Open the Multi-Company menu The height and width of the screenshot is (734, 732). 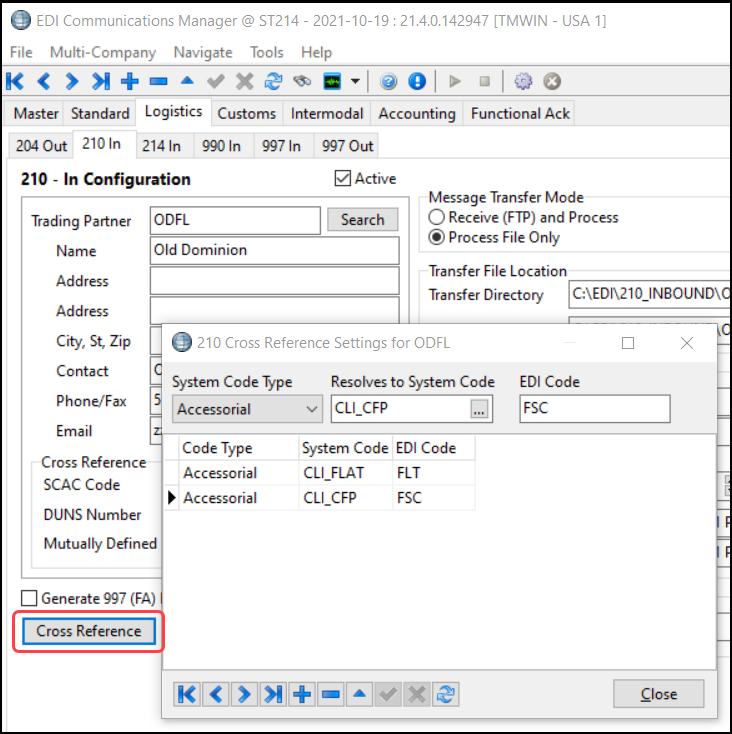(x=103, y=52)
